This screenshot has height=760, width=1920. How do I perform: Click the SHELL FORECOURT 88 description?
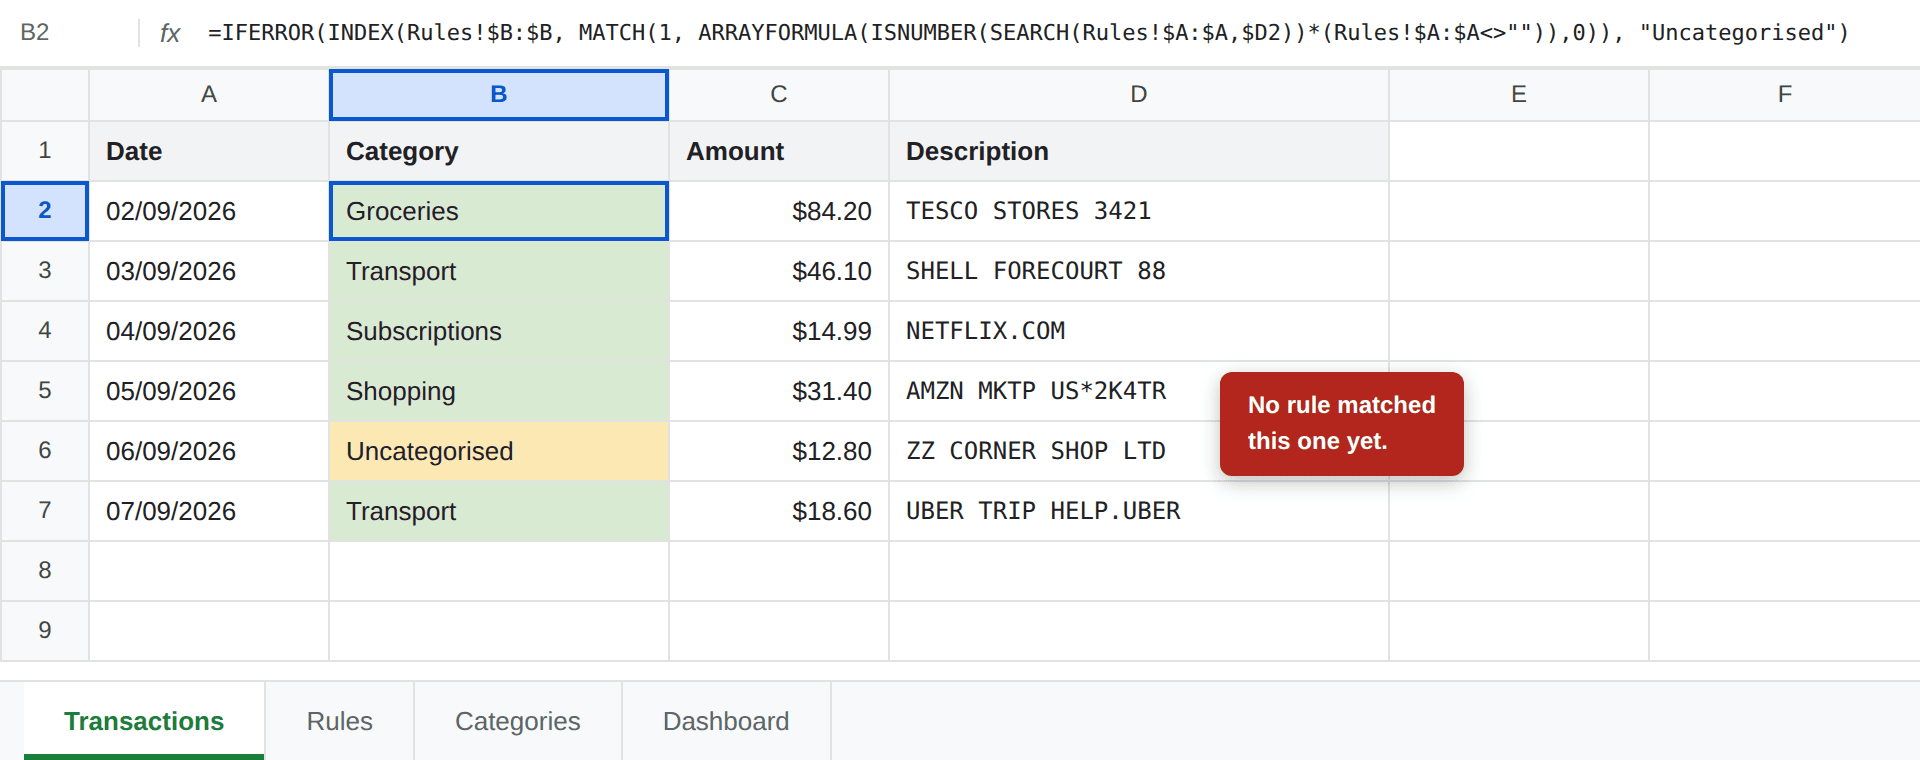tap(1139, 271)
